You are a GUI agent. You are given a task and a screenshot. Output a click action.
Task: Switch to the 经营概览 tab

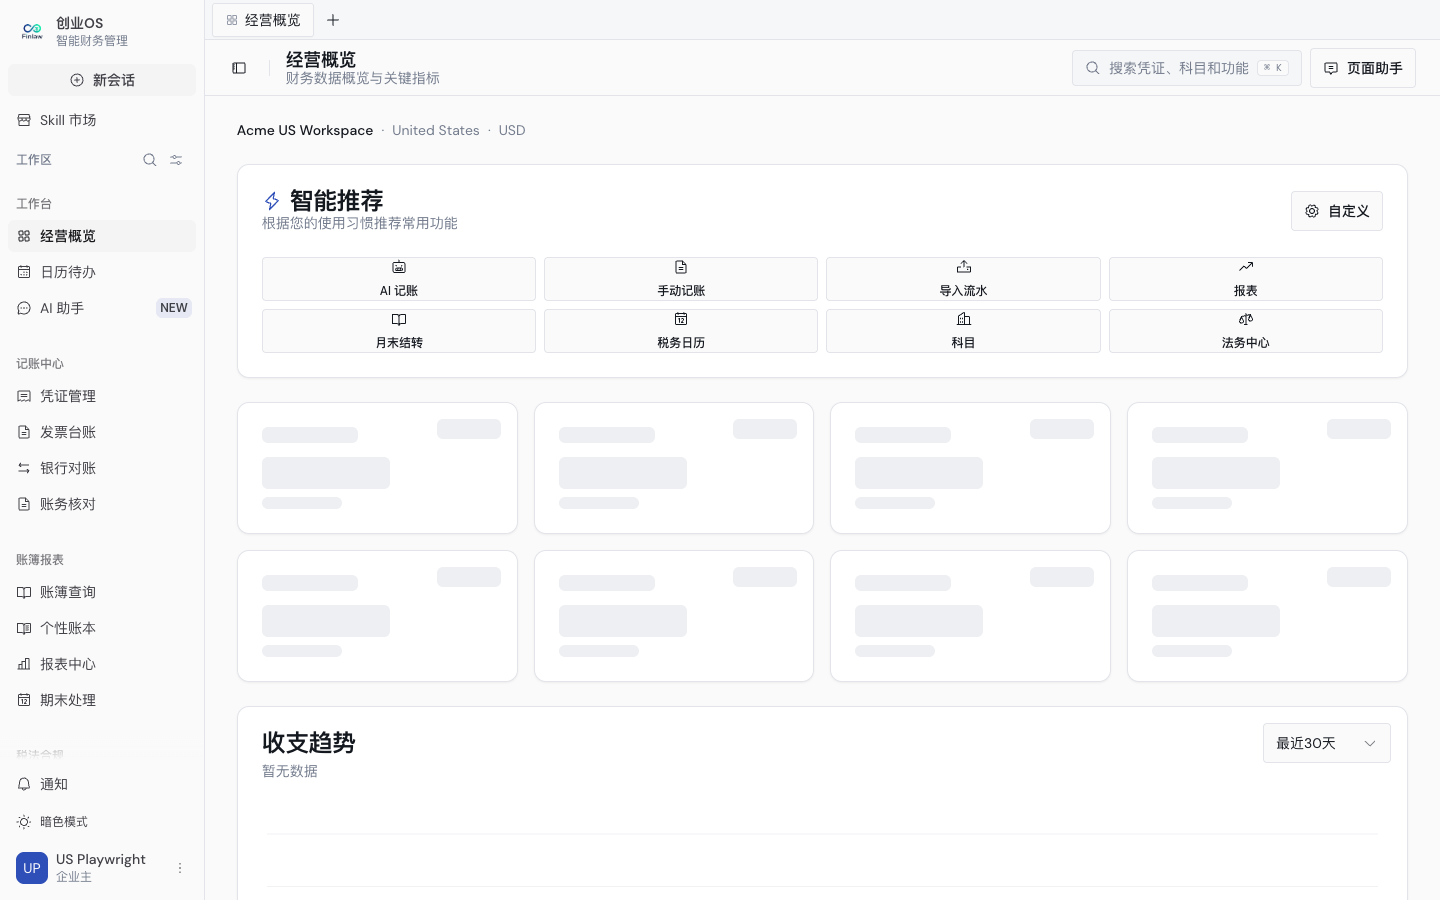tap(263, 20)
